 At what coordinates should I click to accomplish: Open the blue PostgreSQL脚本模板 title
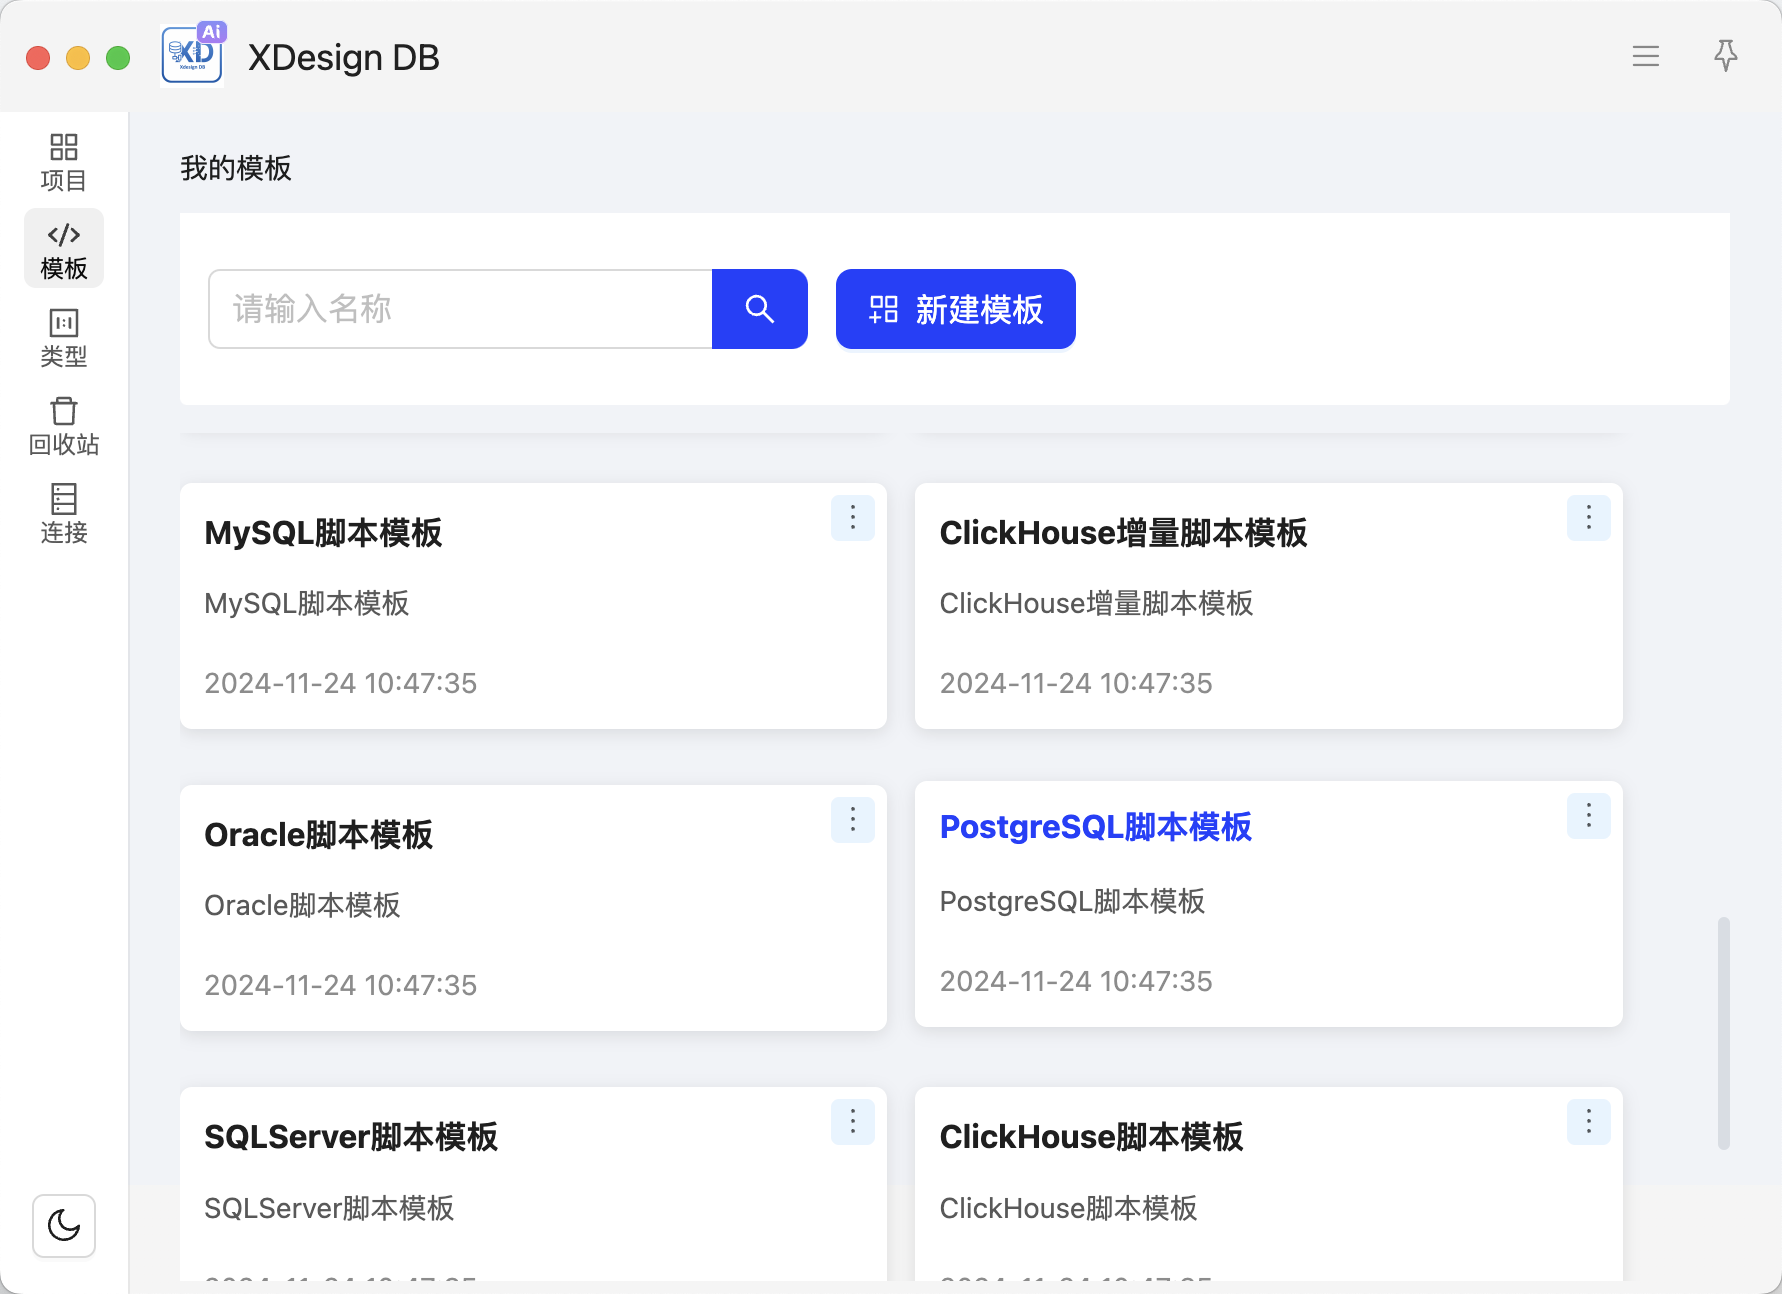tap(1095, 827)
